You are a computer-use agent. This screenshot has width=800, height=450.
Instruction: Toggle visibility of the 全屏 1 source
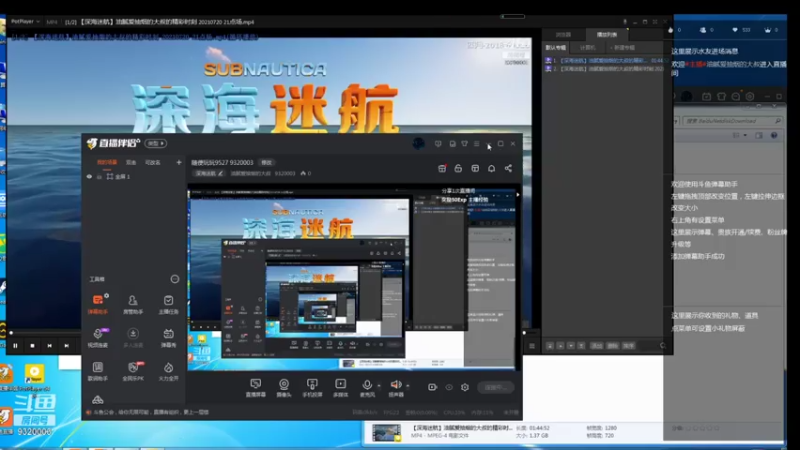tap(89, 177)
